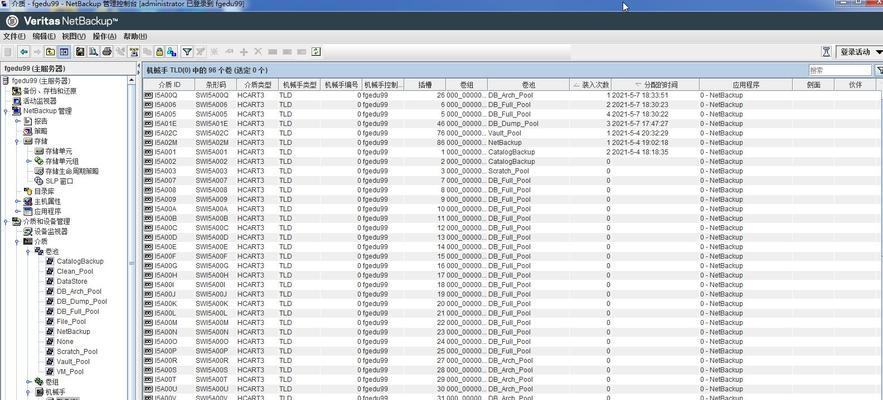Collapse the 存储 tree node expander
883x400 pixels.
[17, 141]
